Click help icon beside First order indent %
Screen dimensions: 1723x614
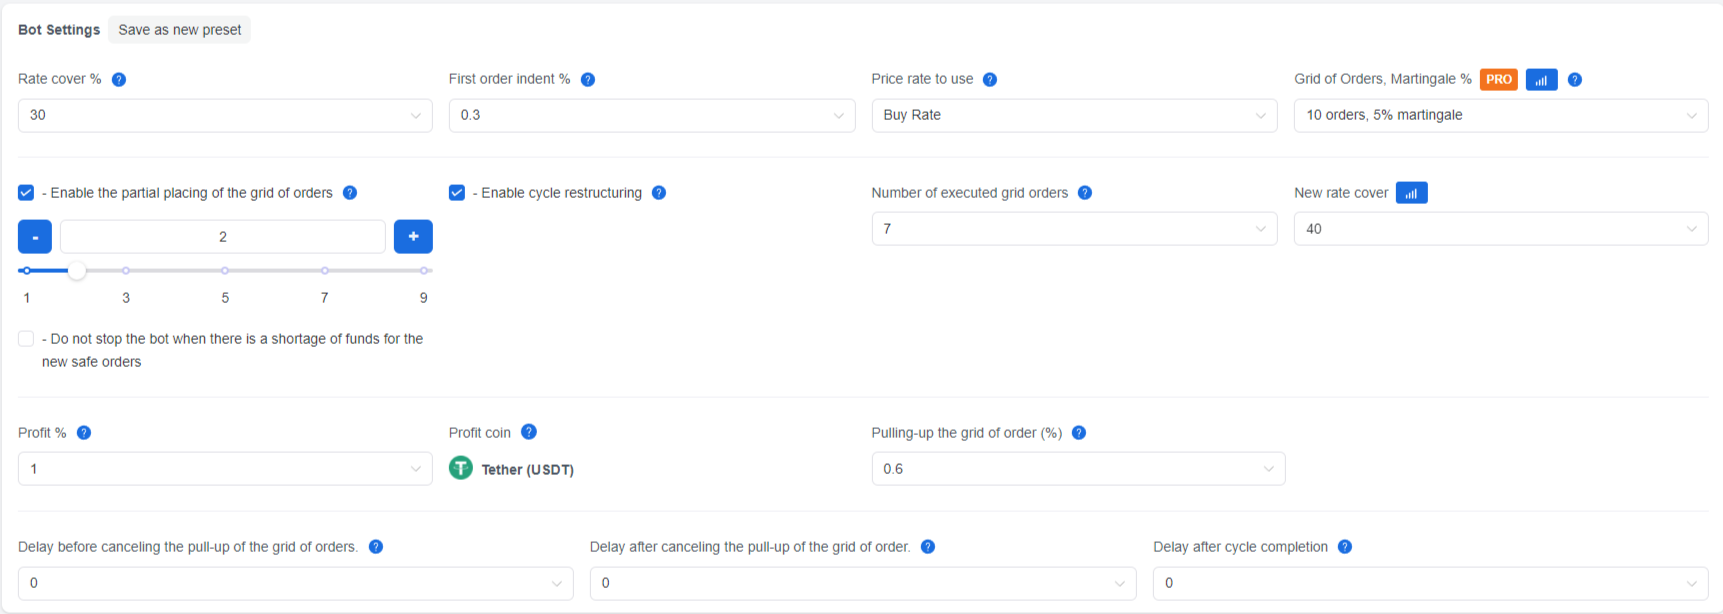coord(588,79)
